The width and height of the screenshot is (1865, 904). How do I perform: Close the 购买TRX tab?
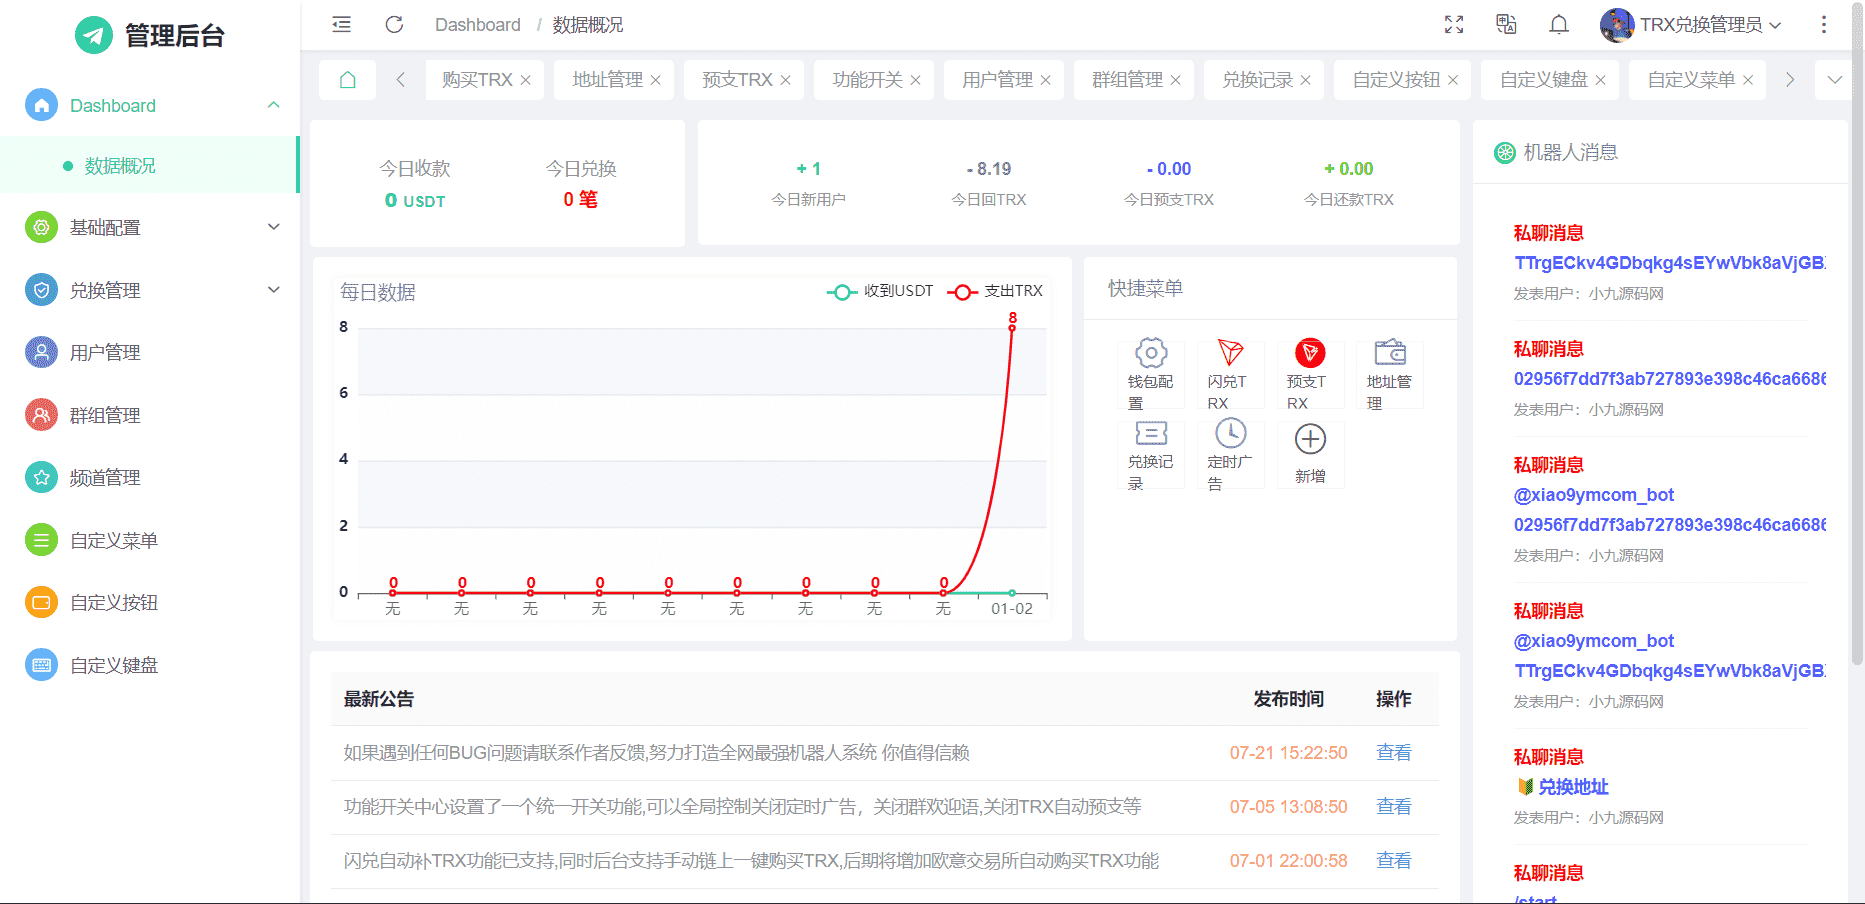tap(526, 81)
